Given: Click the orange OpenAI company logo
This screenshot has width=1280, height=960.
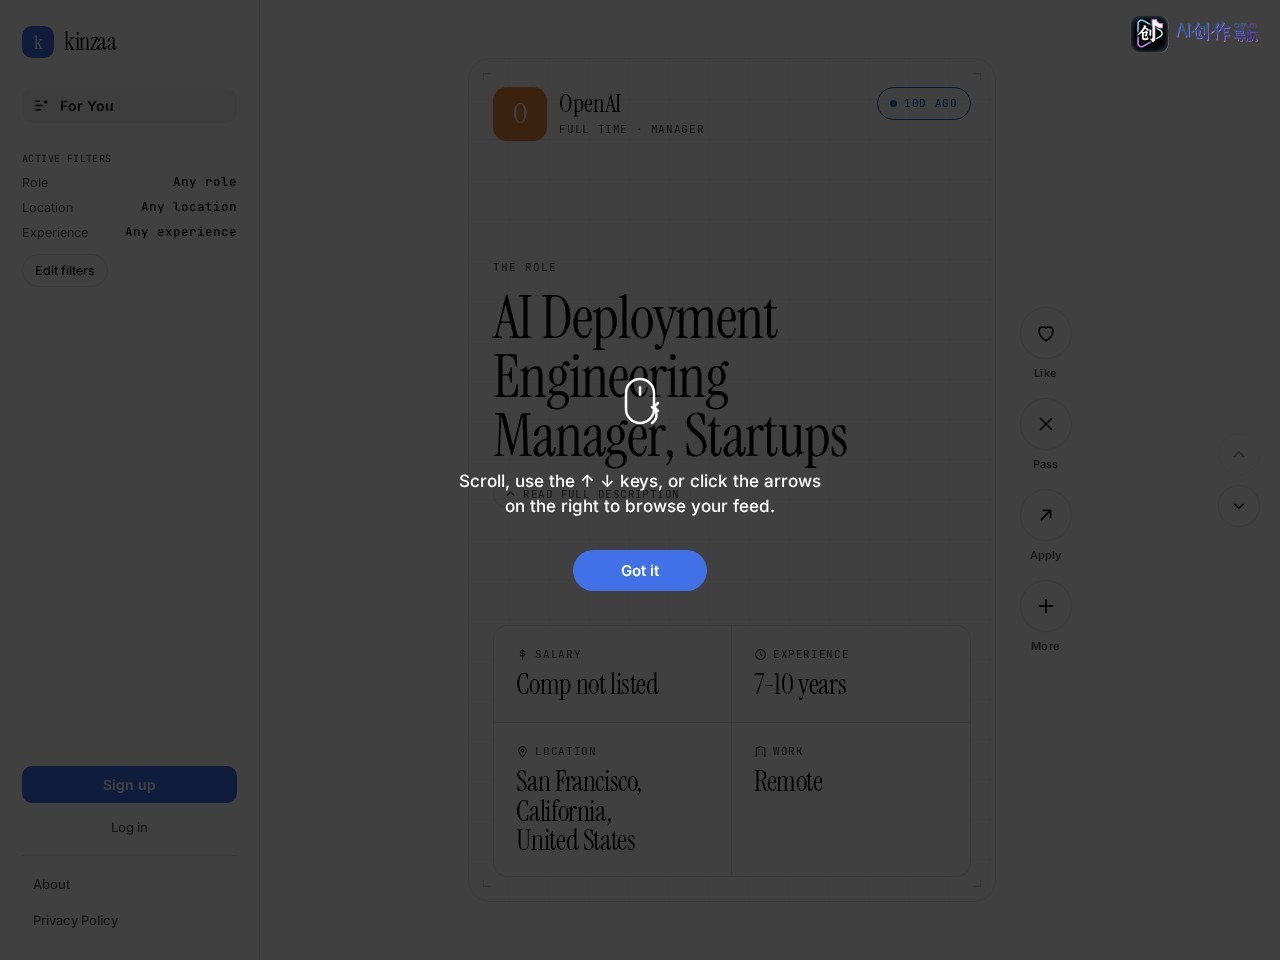Looking at the screenshot, I should click(x=520, y=114).
